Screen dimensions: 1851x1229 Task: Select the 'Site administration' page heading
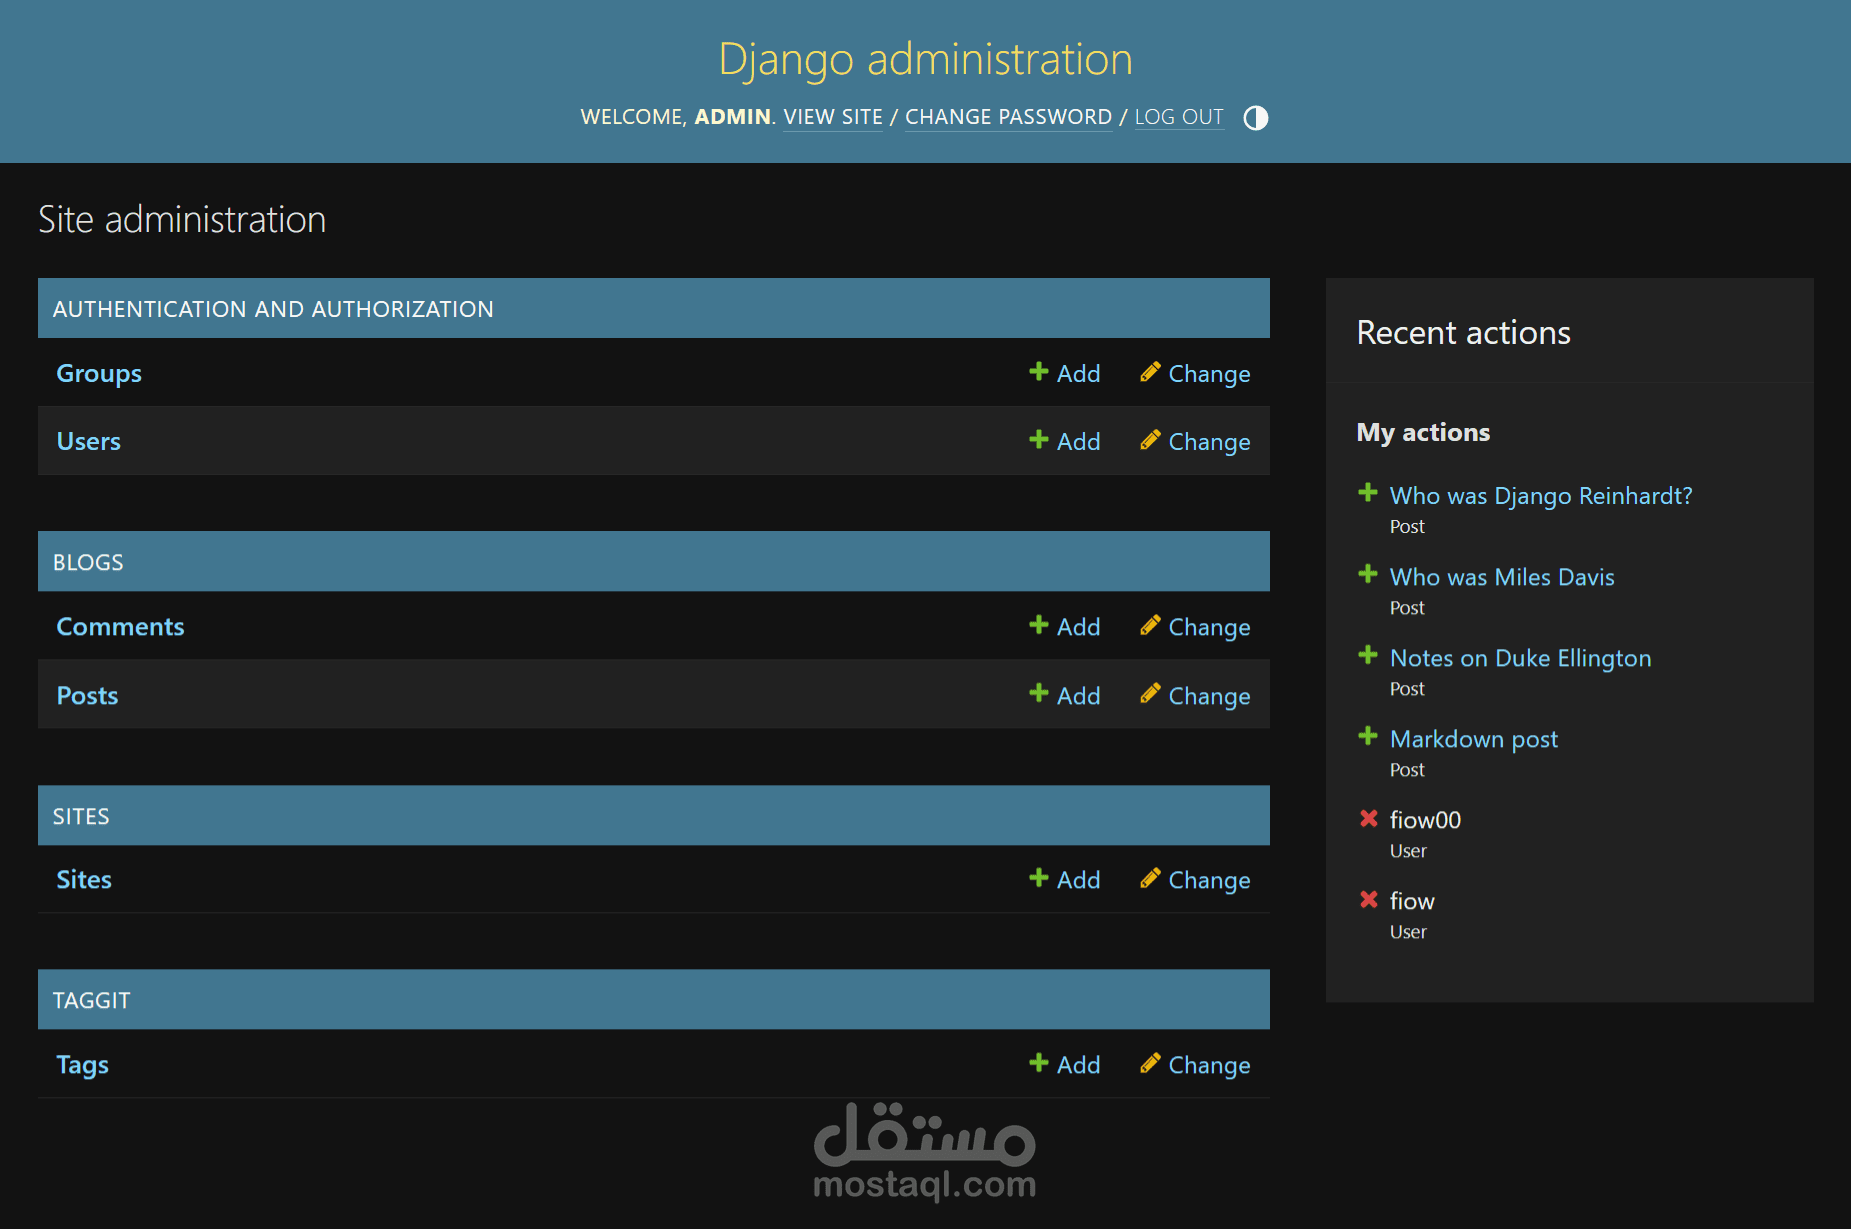pos(182,219)
